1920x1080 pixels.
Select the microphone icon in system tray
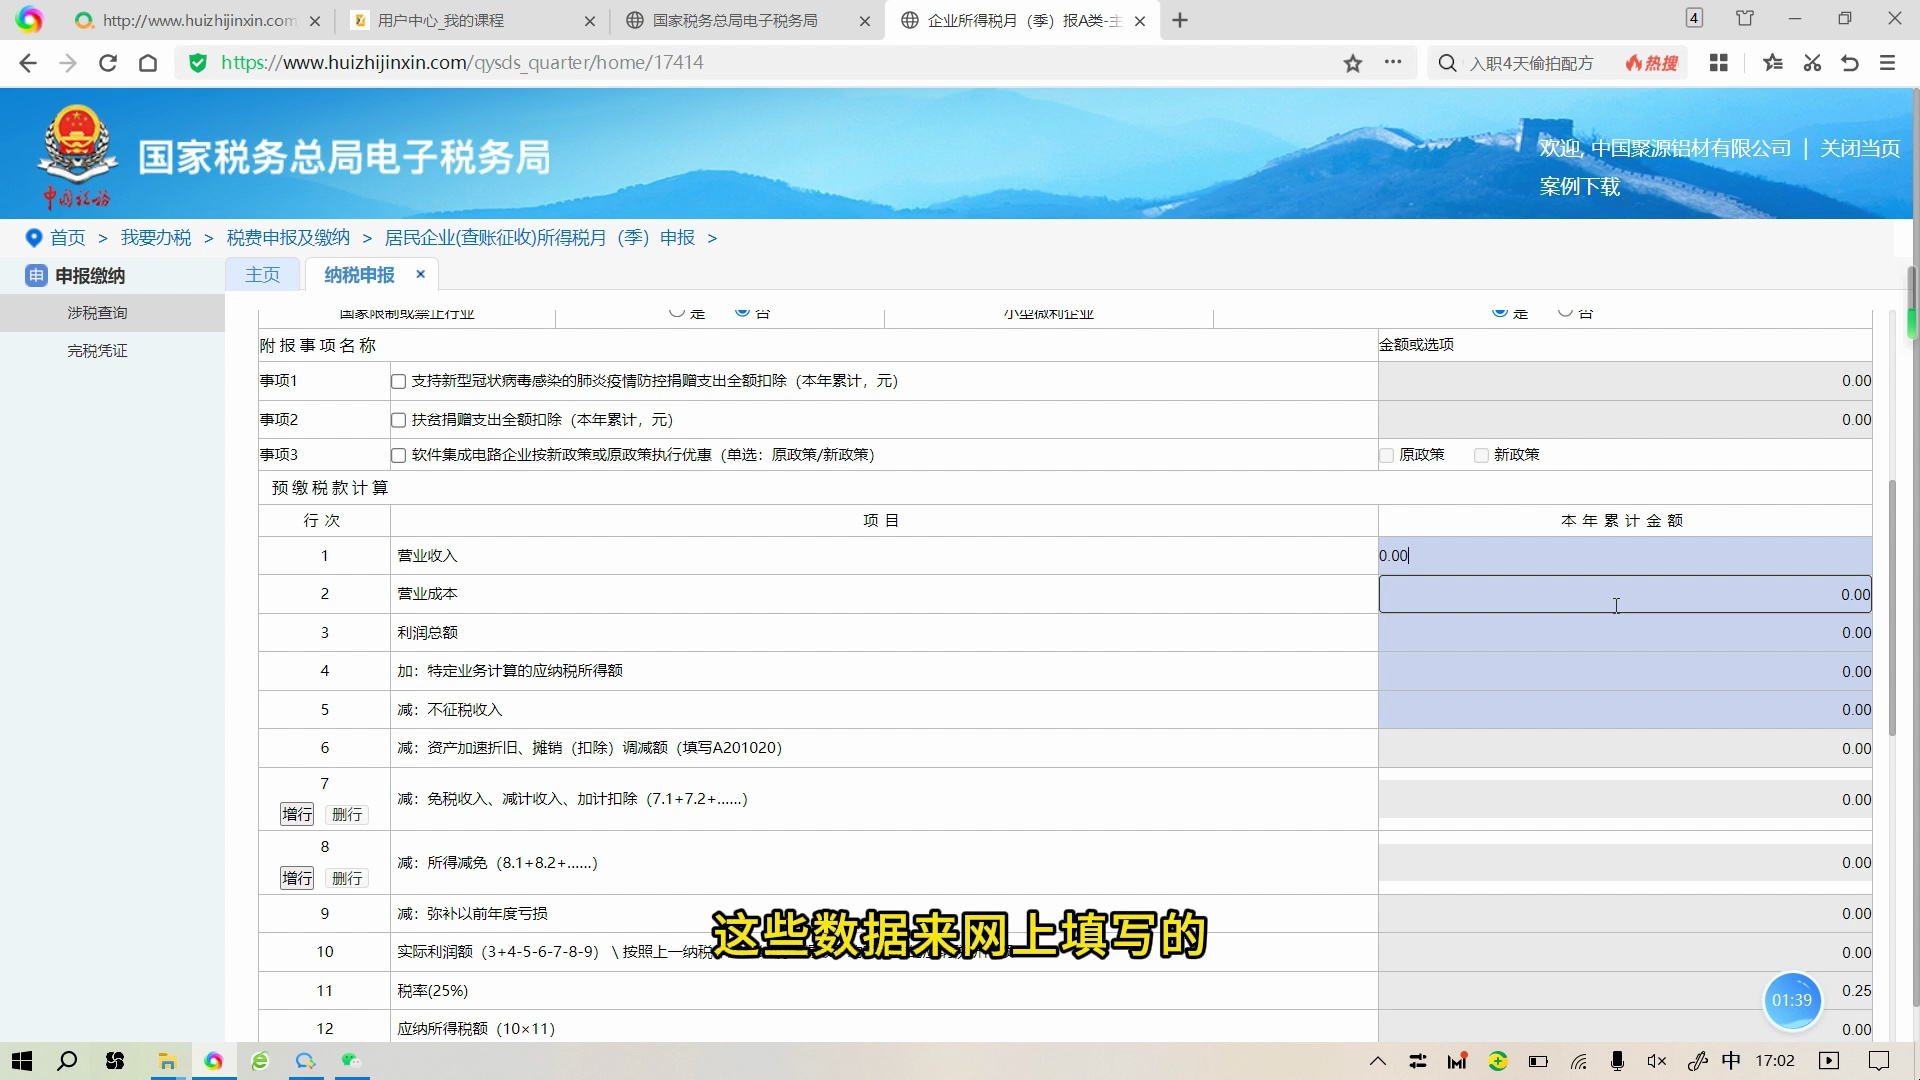[1617, 1061]
